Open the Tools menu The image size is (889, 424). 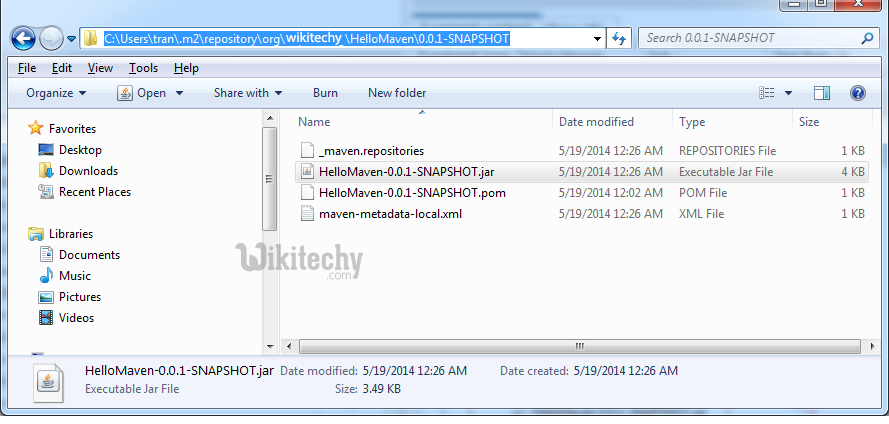tap(143, 68)
